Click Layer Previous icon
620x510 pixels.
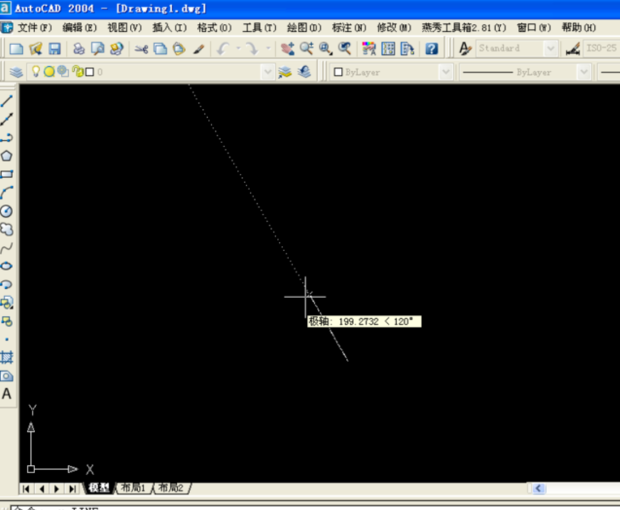point(304,72)
